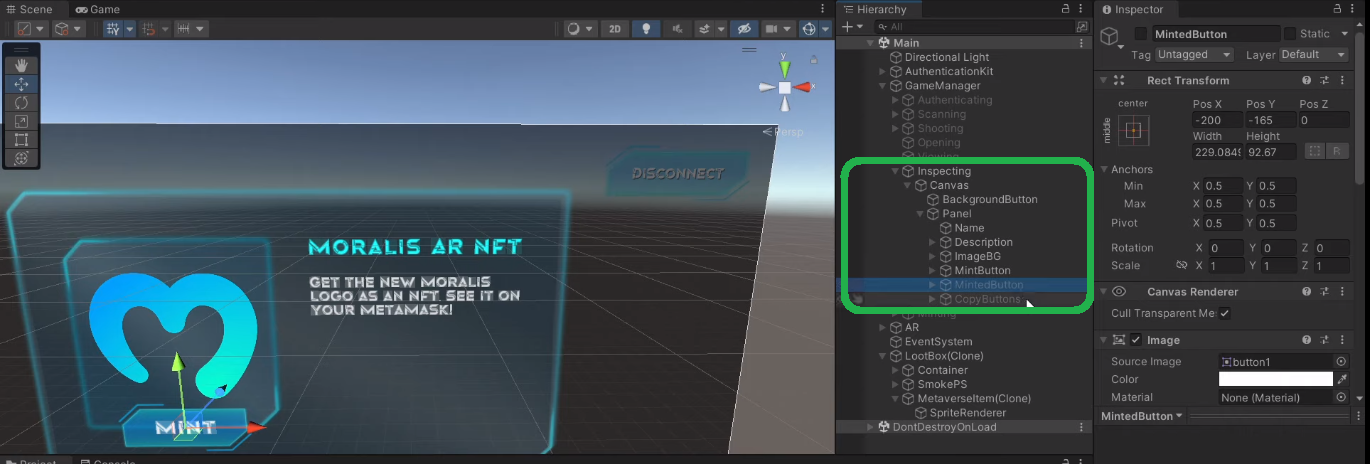Lock the Hierarchy panel
The height and width of the screenshot is (464, 1370).
(x=1066, y=9)
